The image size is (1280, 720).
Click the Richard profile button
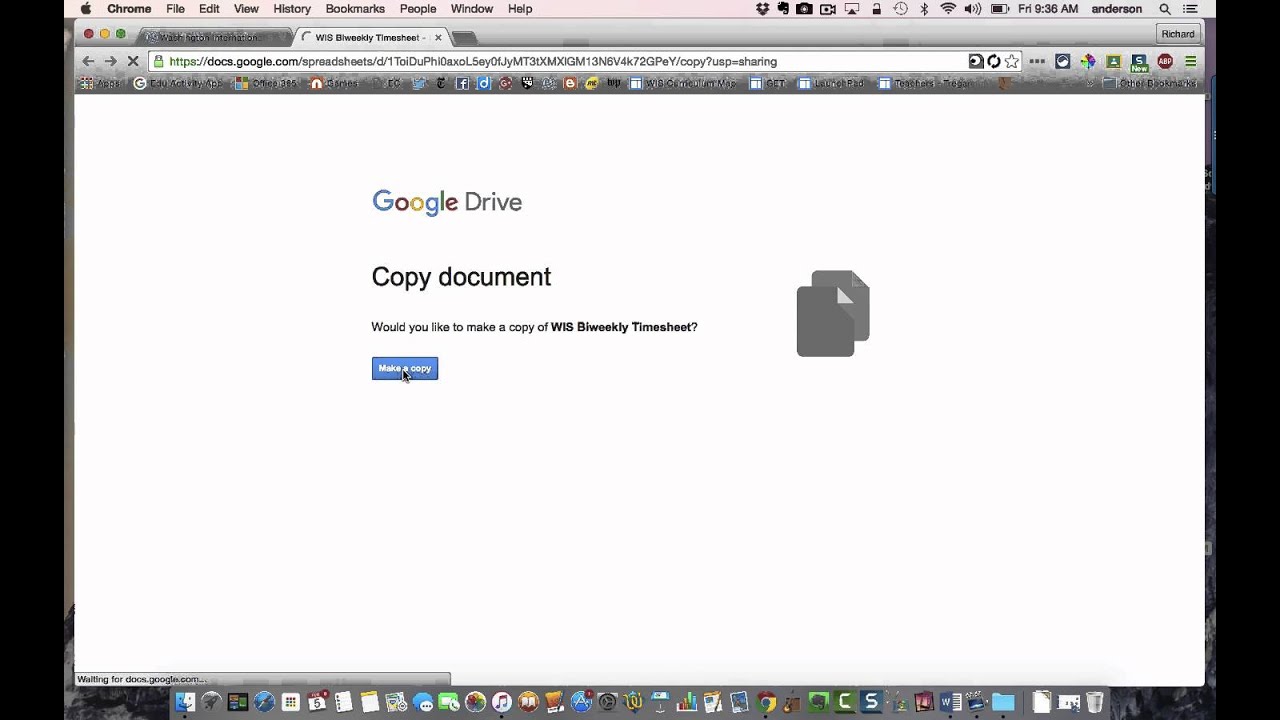click(1178, 34)
